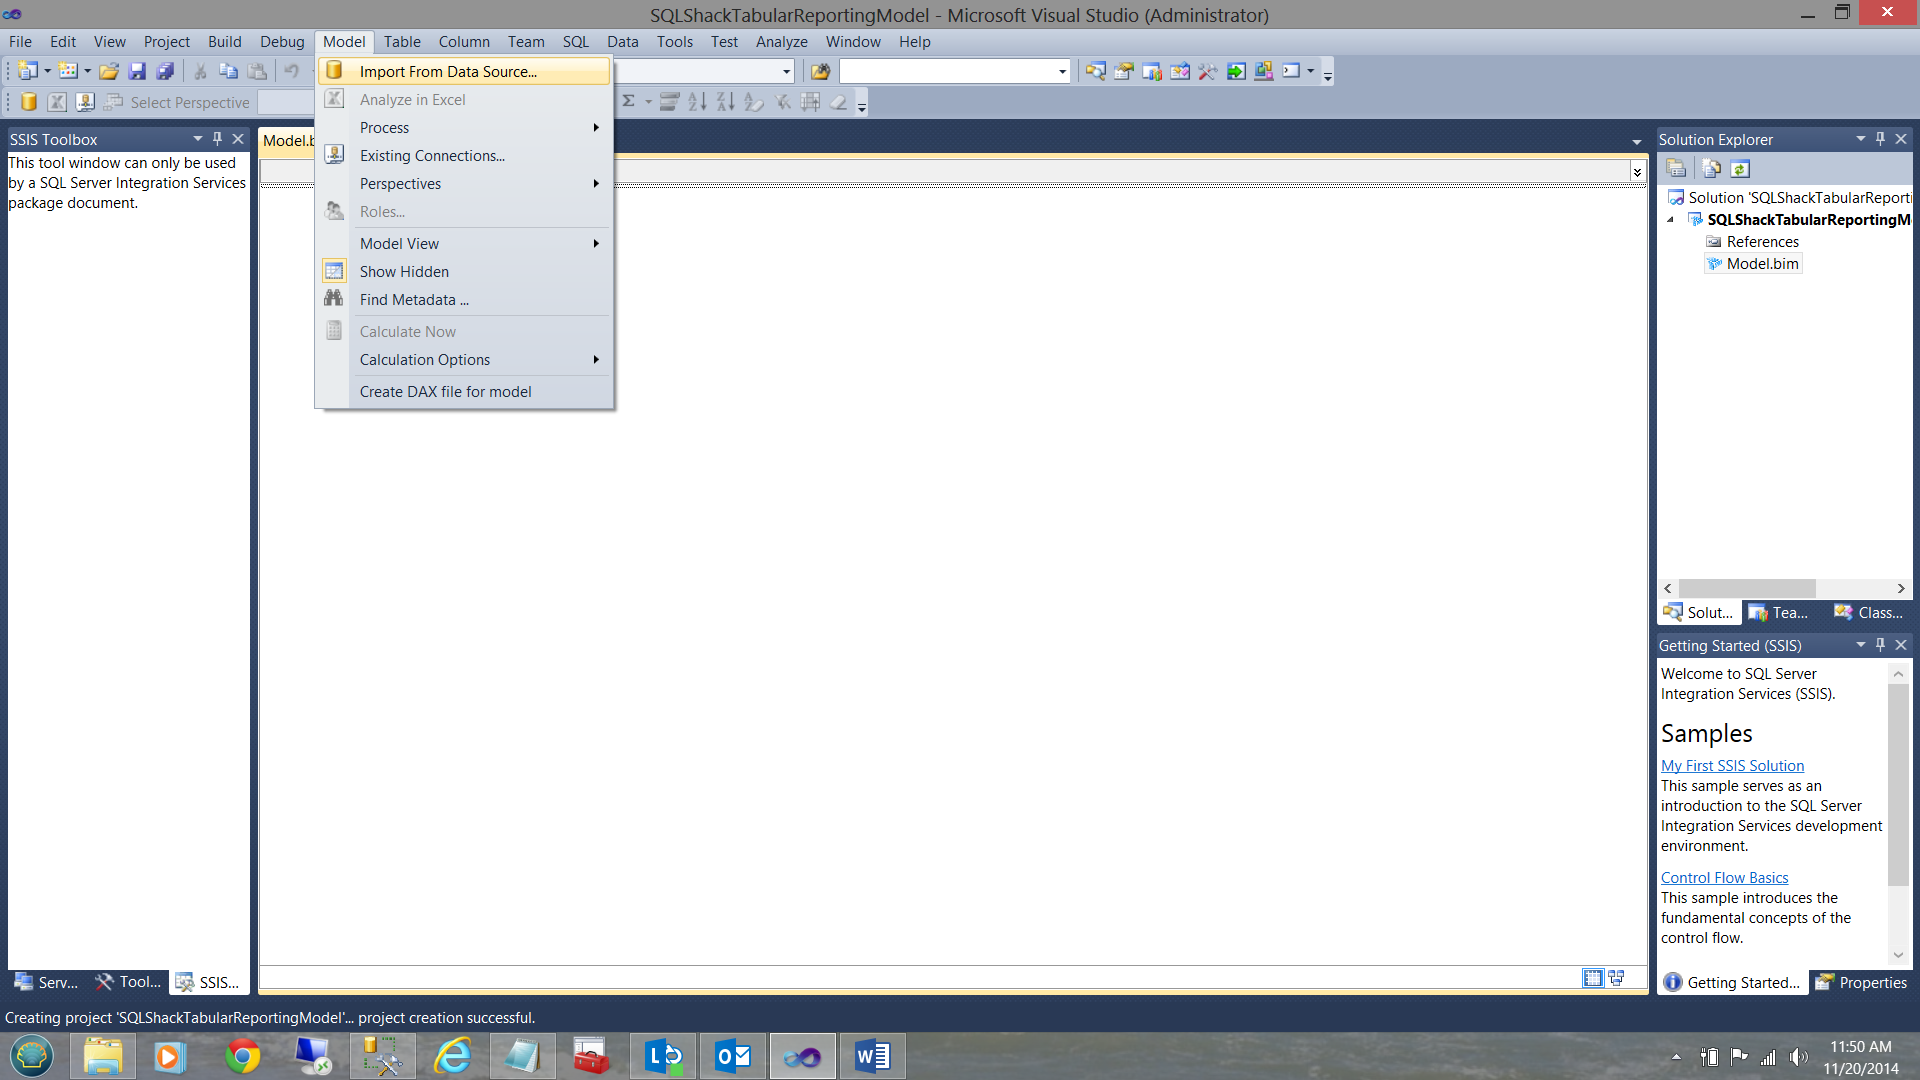Click the Solution Explorer horizontal scrollbar

pos(1746,588)
